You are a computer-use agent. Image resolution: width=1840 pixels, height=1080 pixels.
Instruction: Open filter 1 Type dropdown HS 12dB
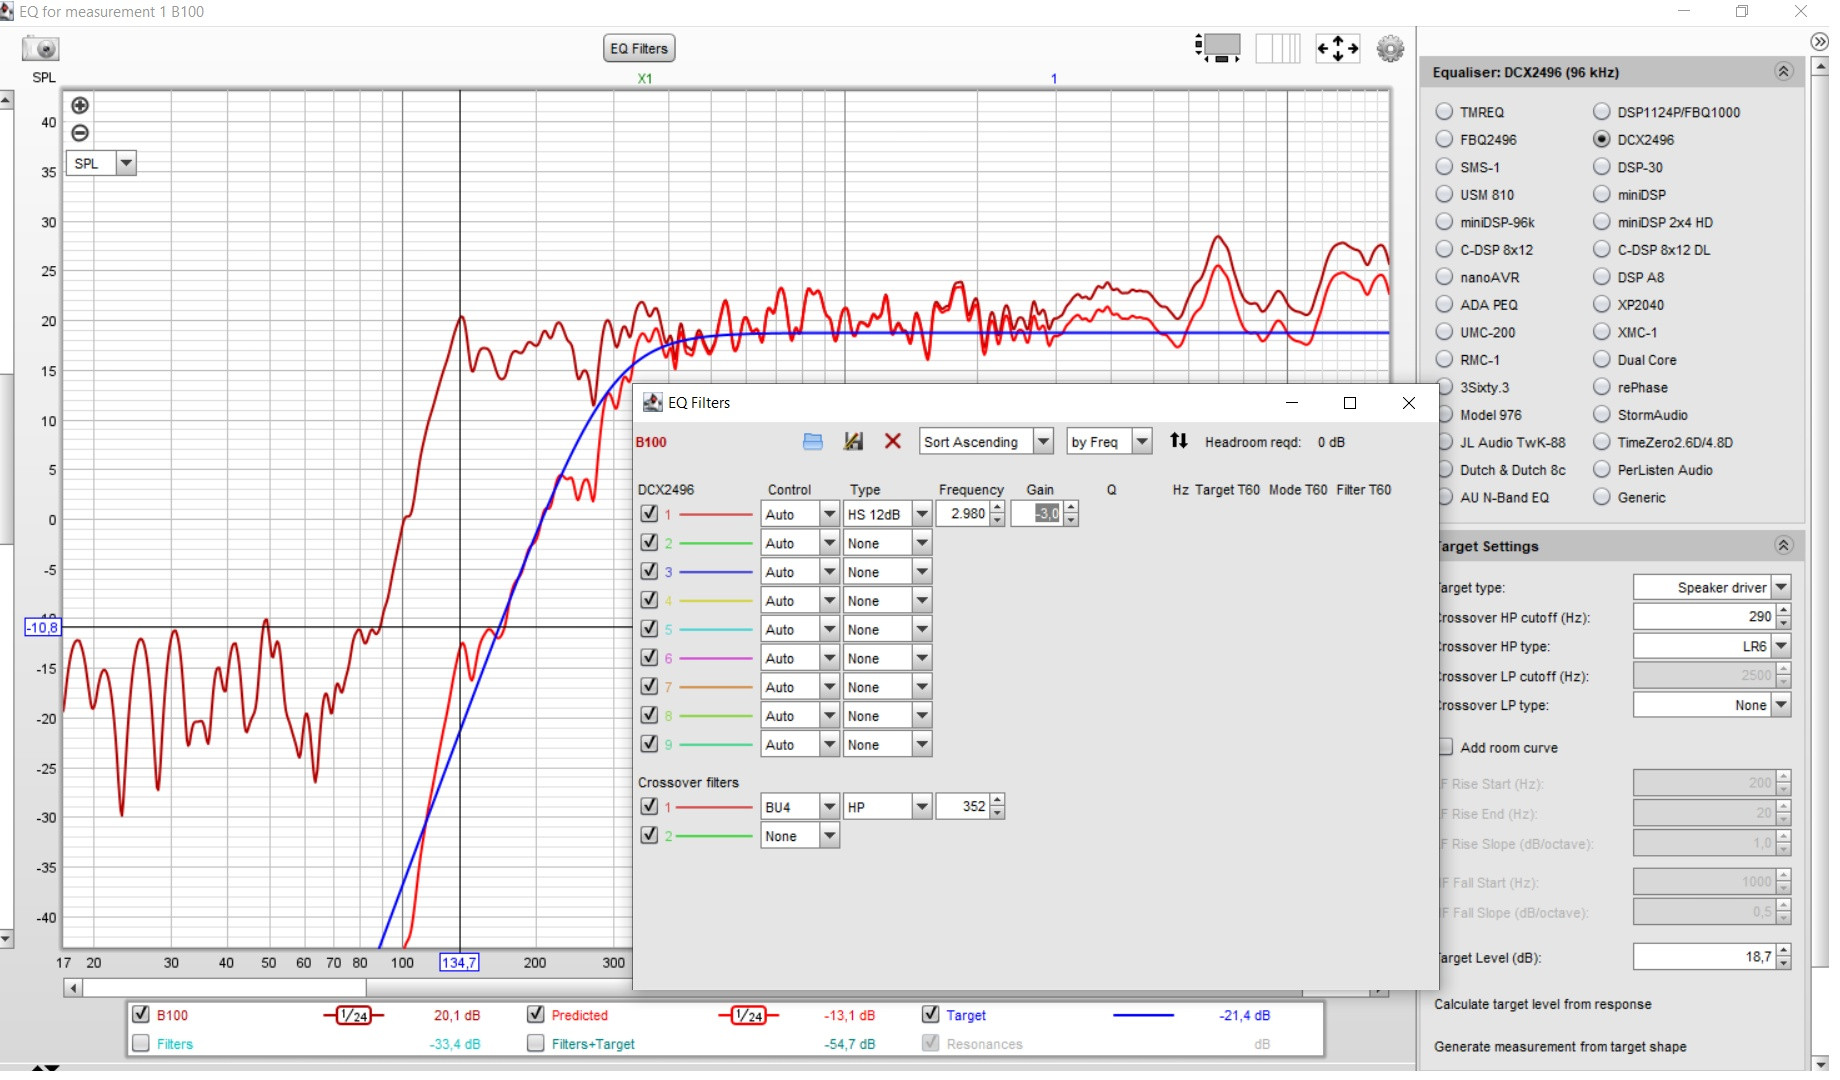click(922, 514)
